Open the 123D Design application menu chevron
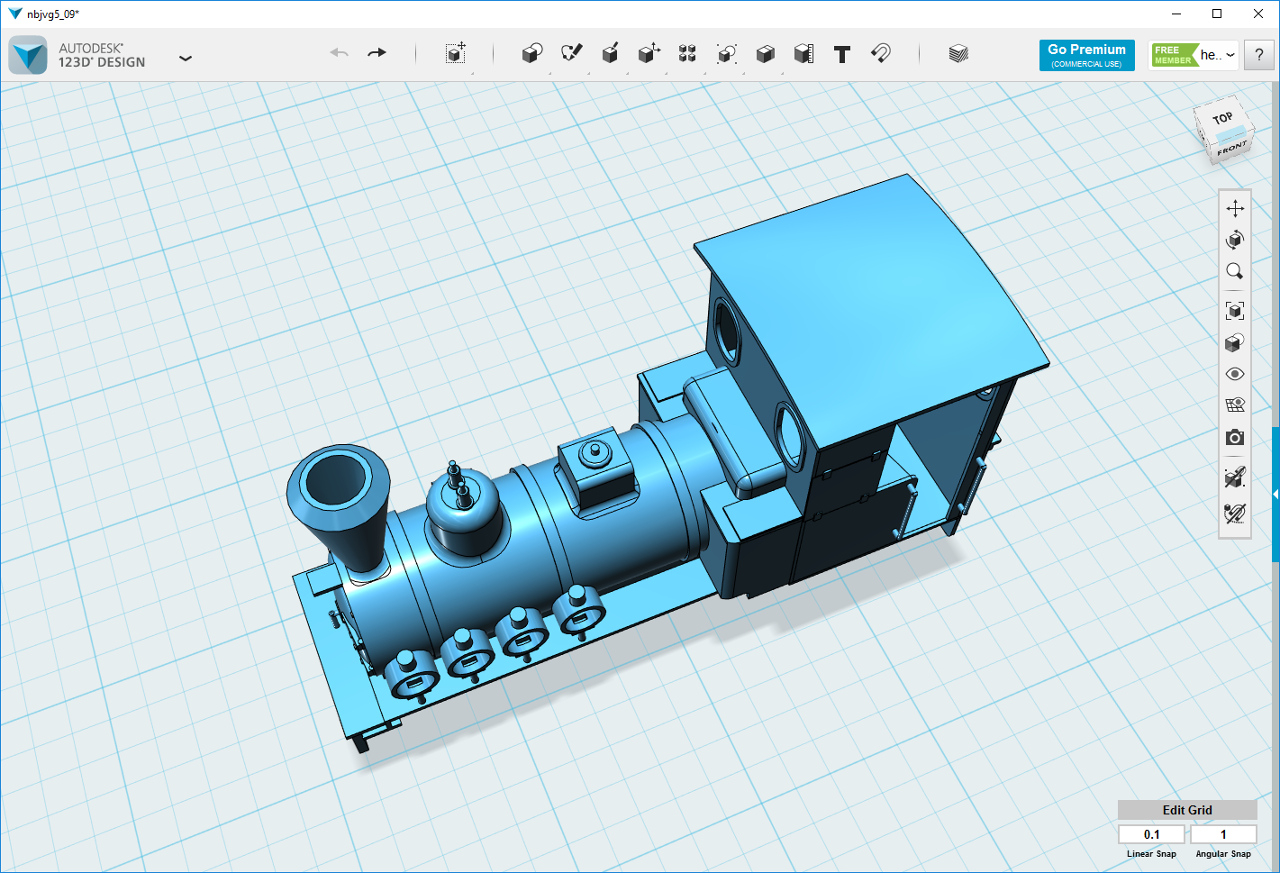The height and width of the screenshot is (873, 1280). pos(185,58)
